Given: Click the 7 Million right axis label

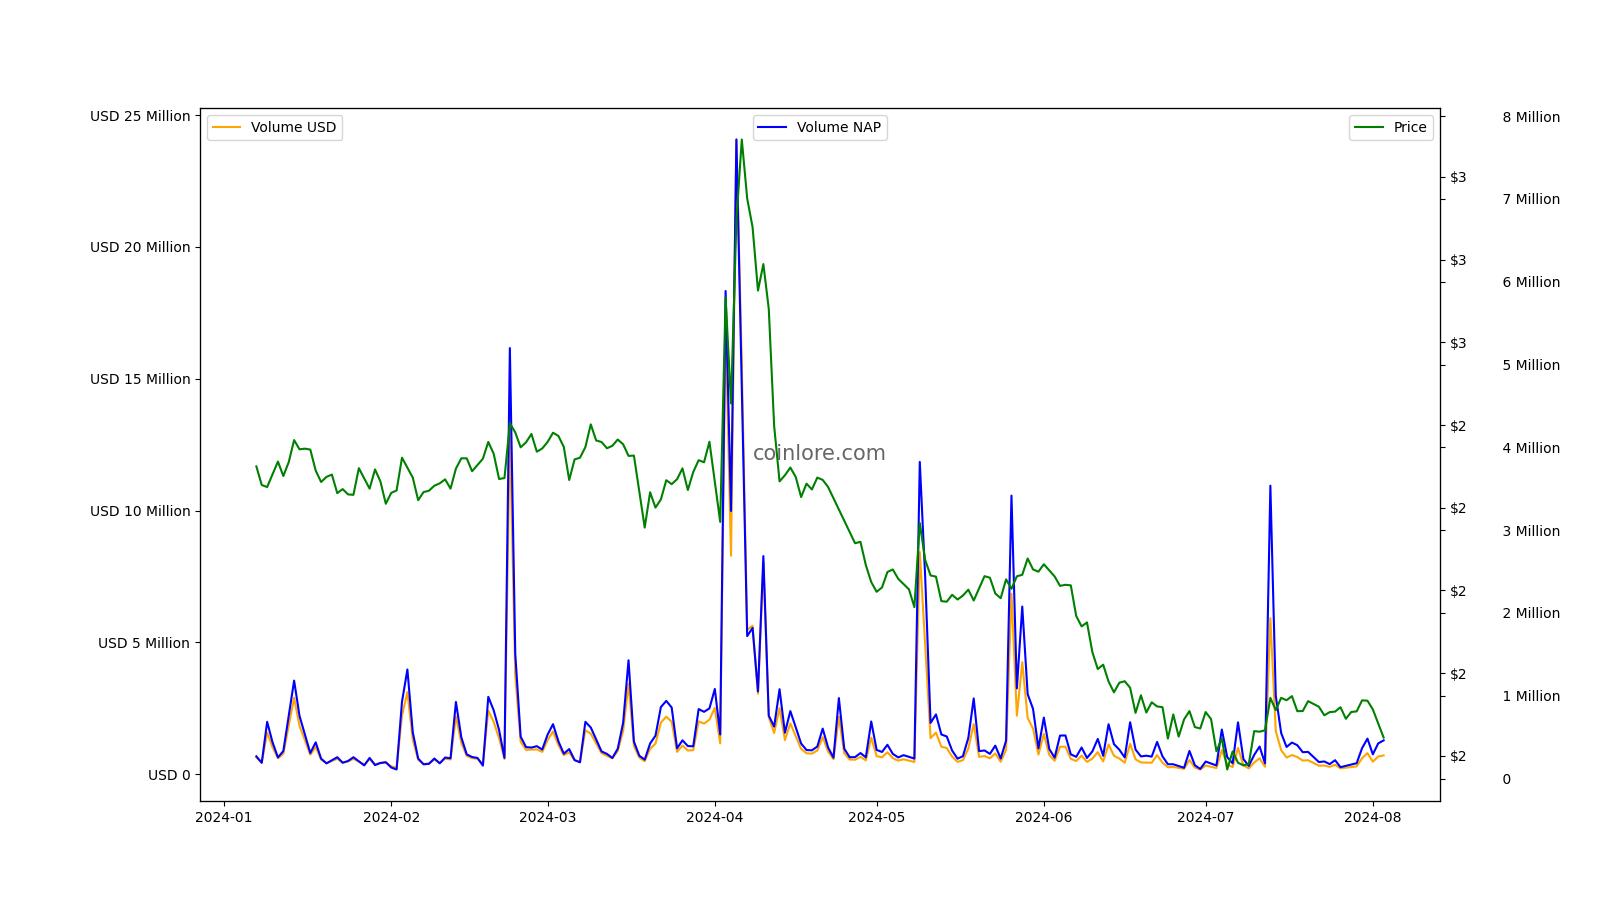Looking at the screenshot, I should click(1531, 200).
